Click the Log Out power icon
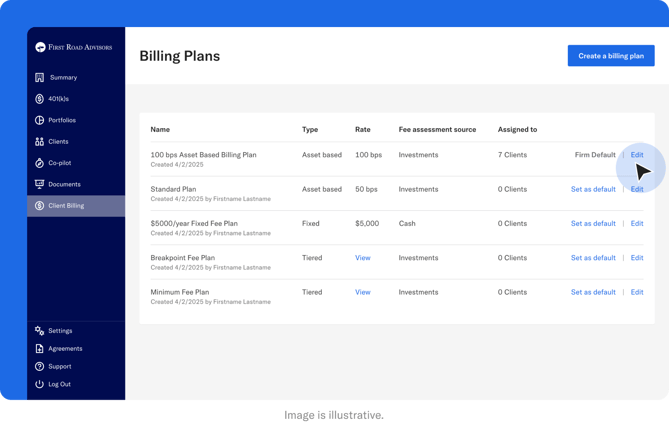Viewport: 669px width, 430px height. pyautogui.click(x=40, y=384)
